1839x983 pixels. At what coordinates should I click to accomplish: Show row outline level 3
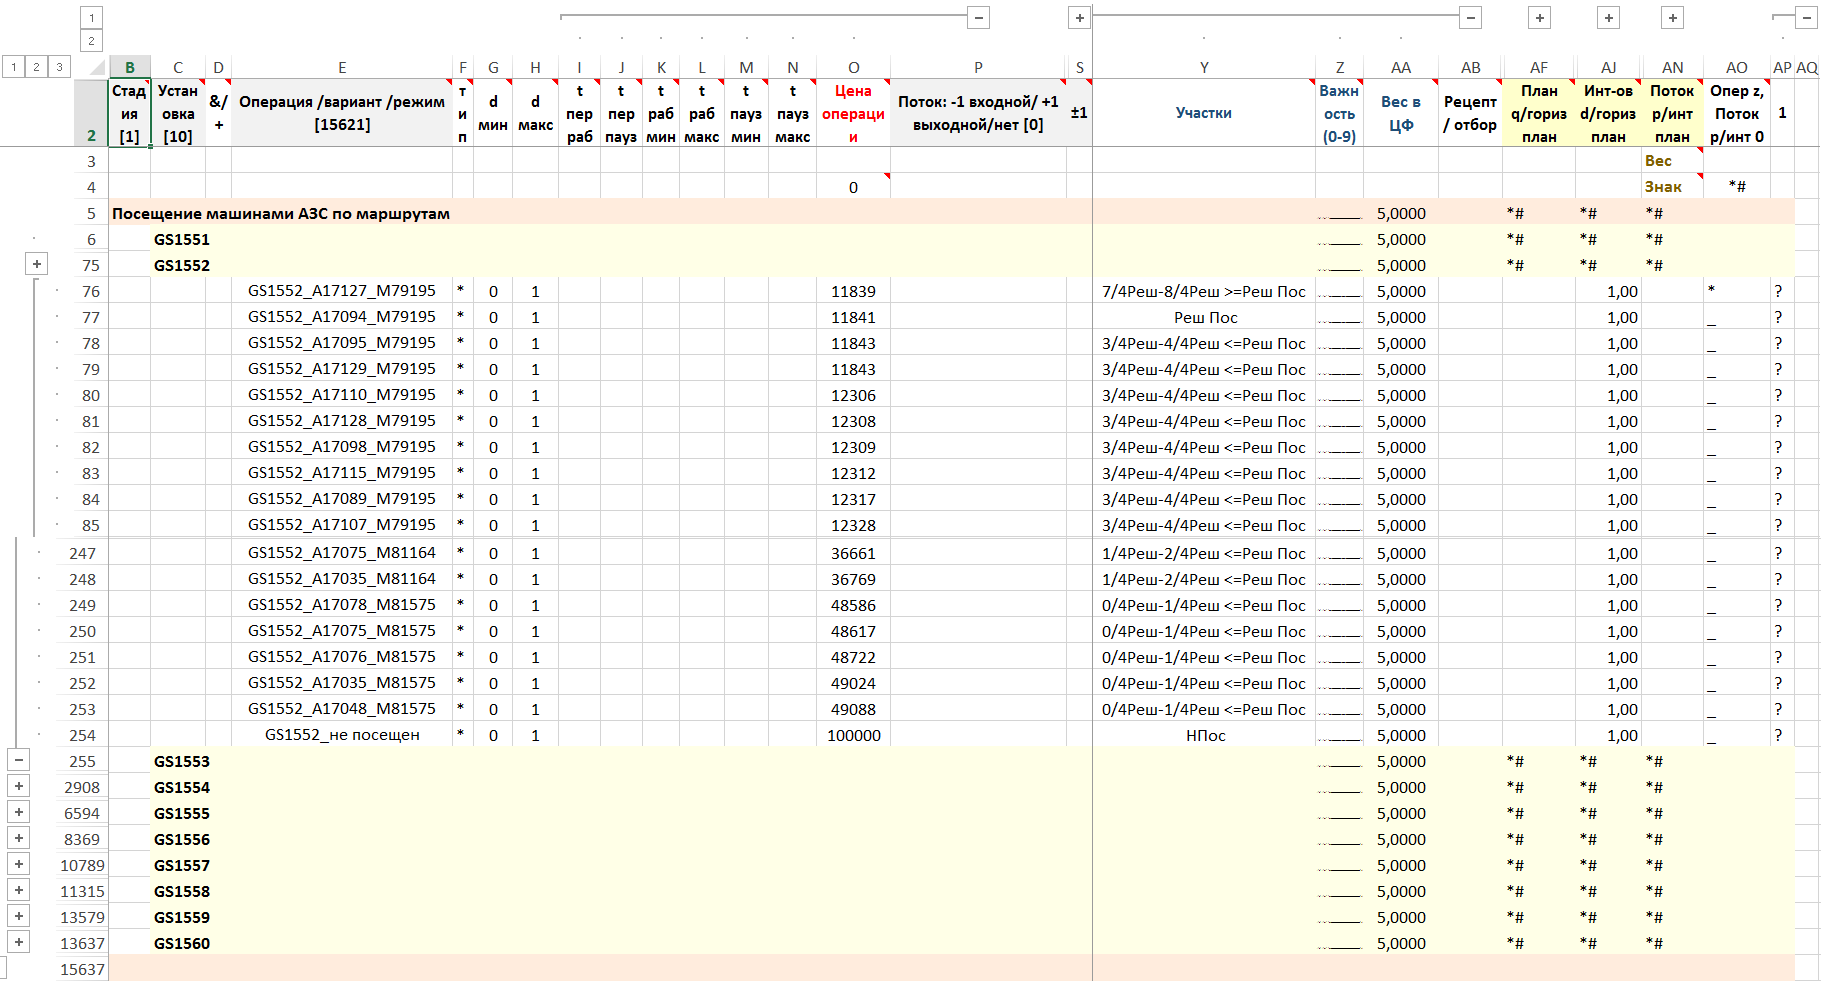(x=59, y=67)
